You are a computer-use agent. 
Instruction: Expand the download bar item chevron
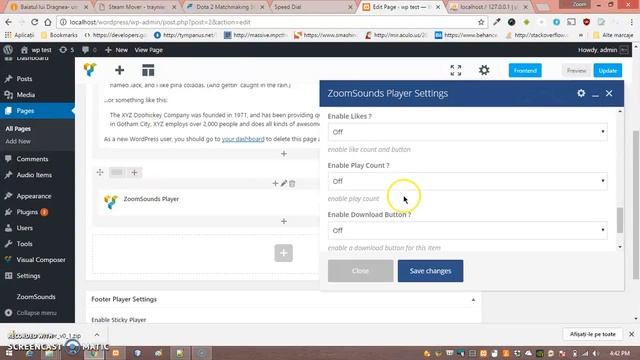97,335
